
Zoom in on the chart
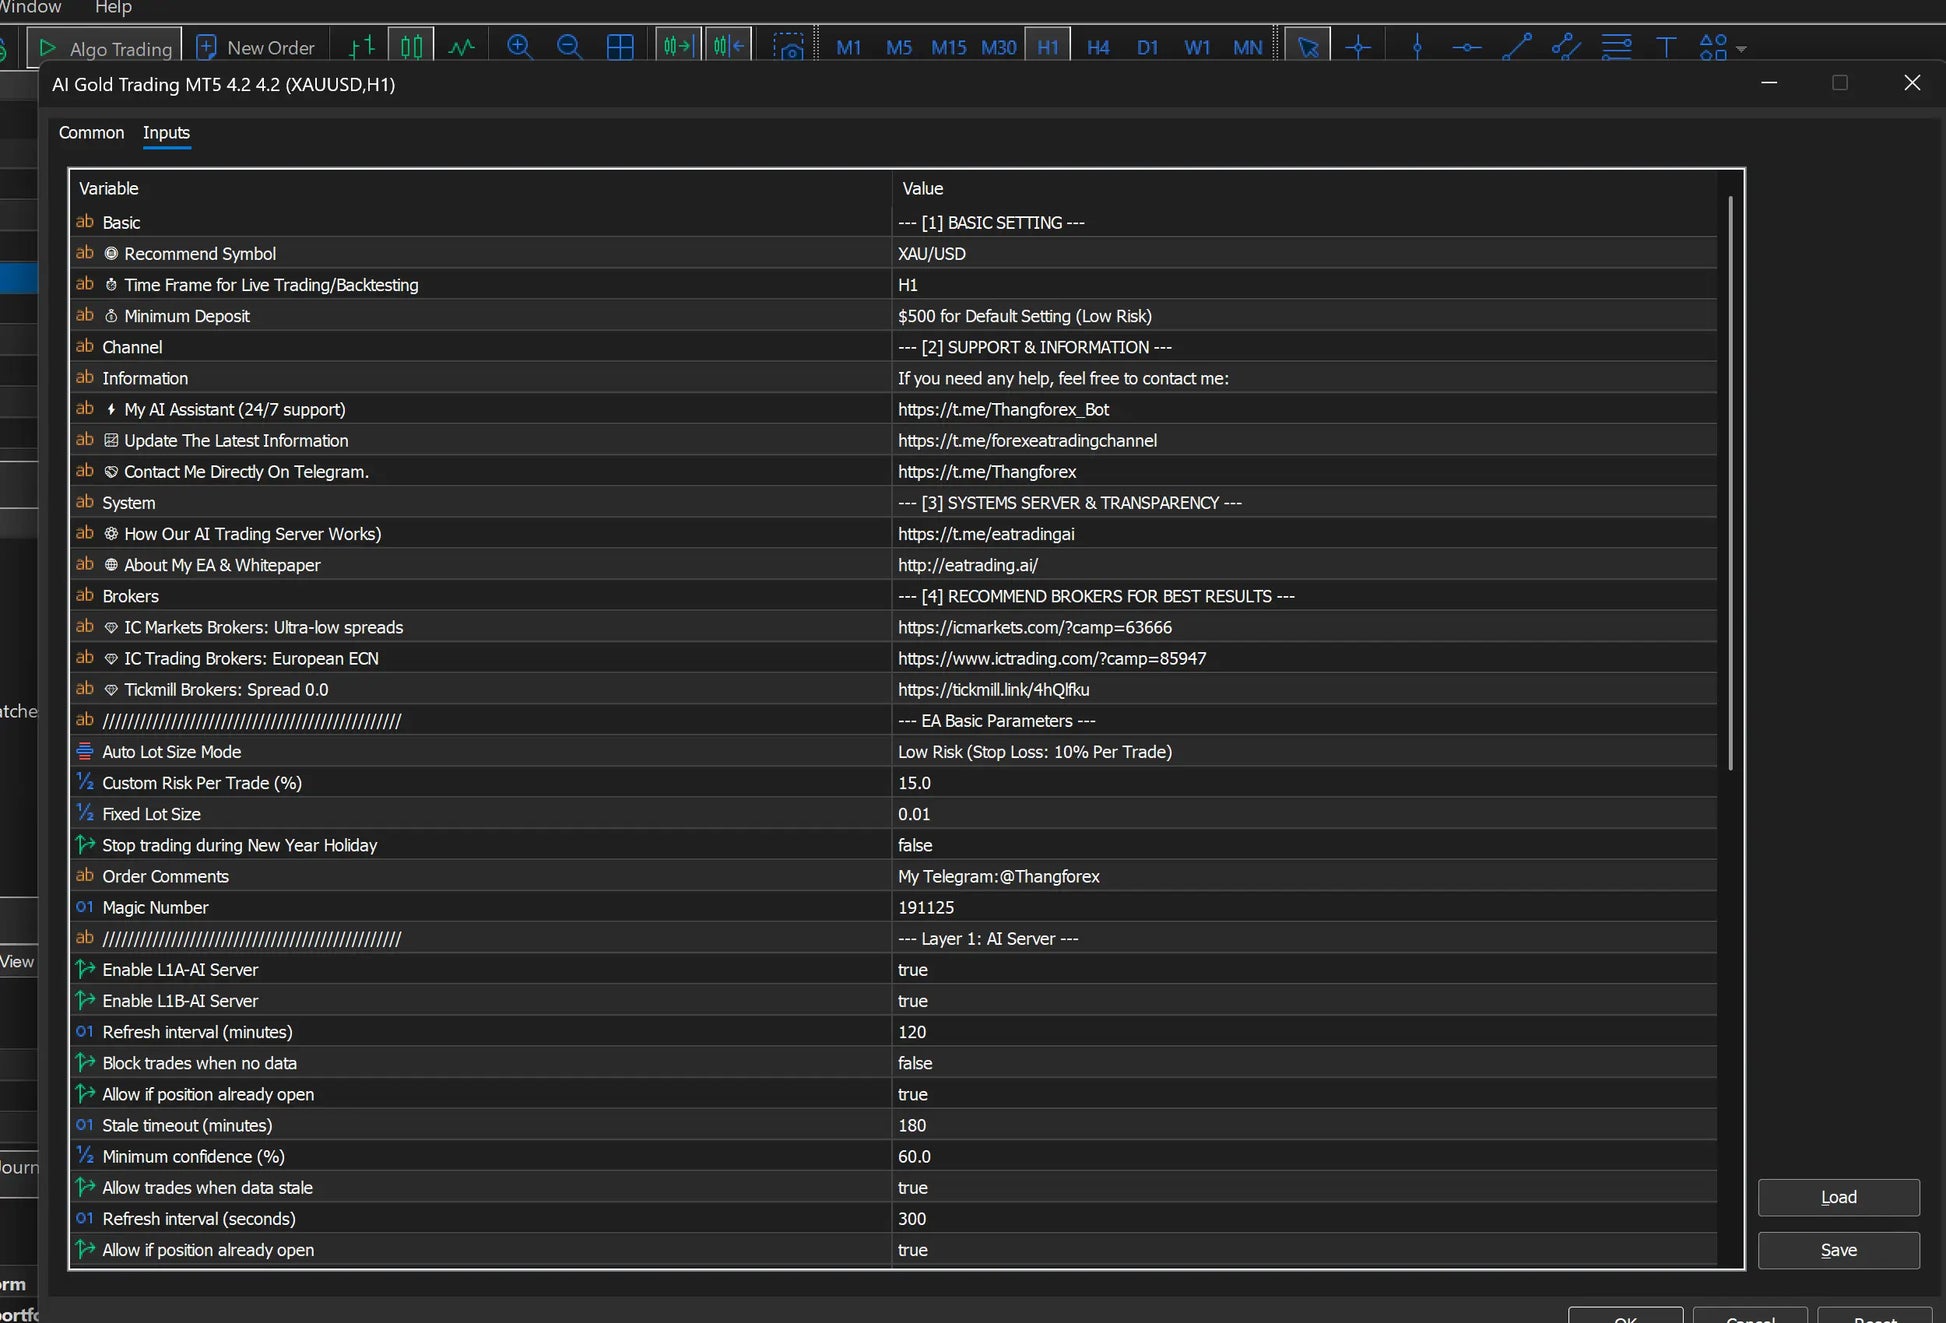[x=519, y=46]
